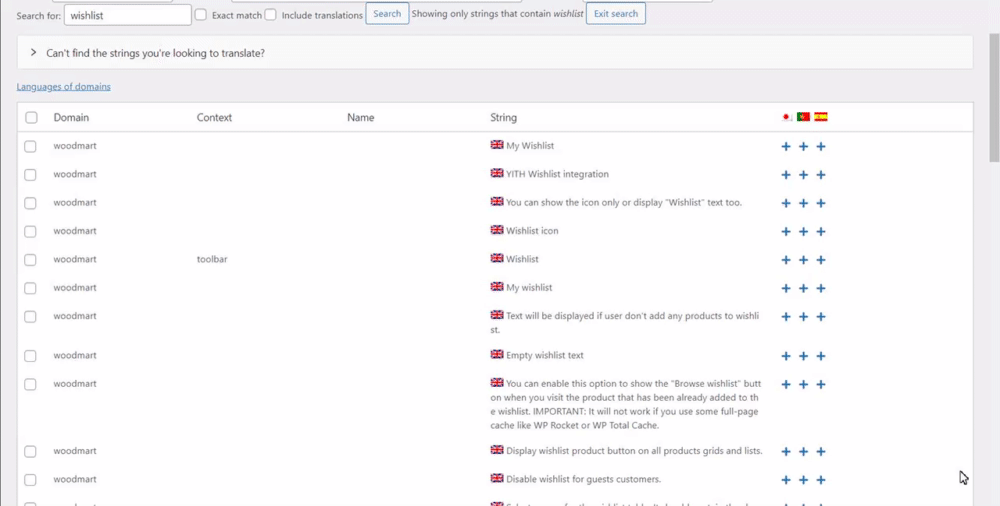
Task: Focus the Search for input field
Action: tap(128, 15)
